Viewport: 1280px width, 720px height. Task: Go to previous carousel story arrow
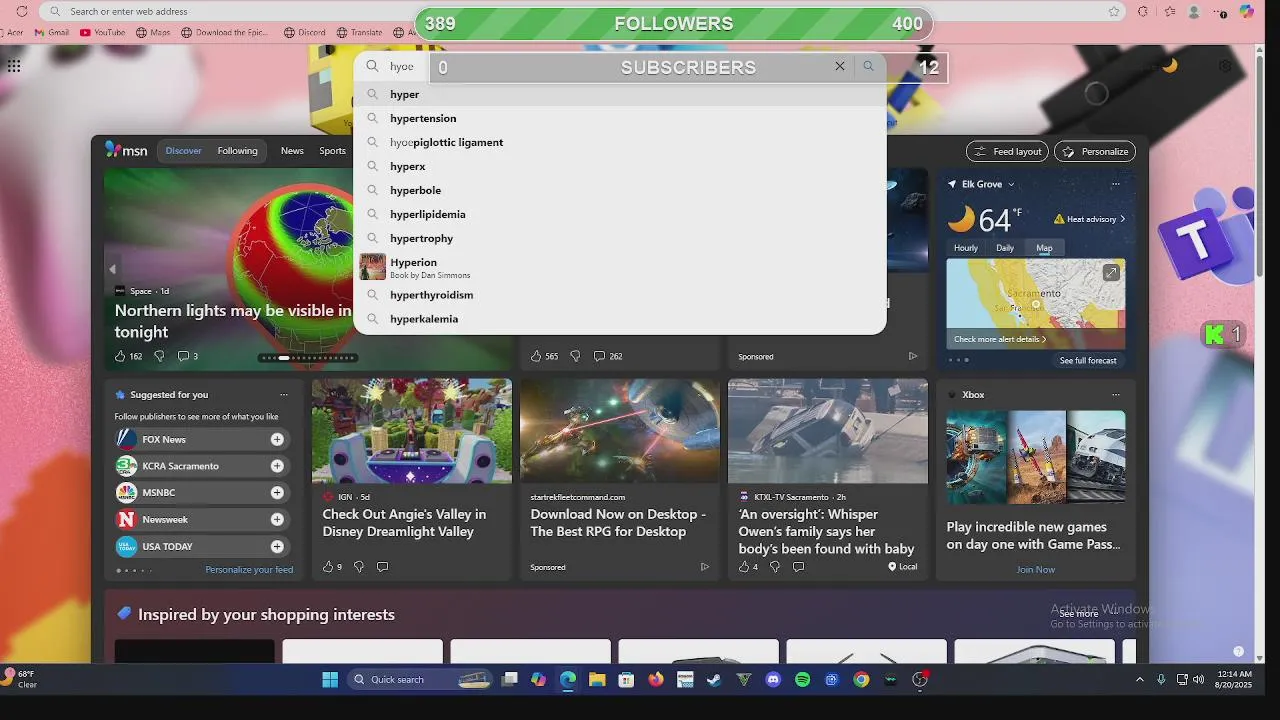tap(112, 269)
